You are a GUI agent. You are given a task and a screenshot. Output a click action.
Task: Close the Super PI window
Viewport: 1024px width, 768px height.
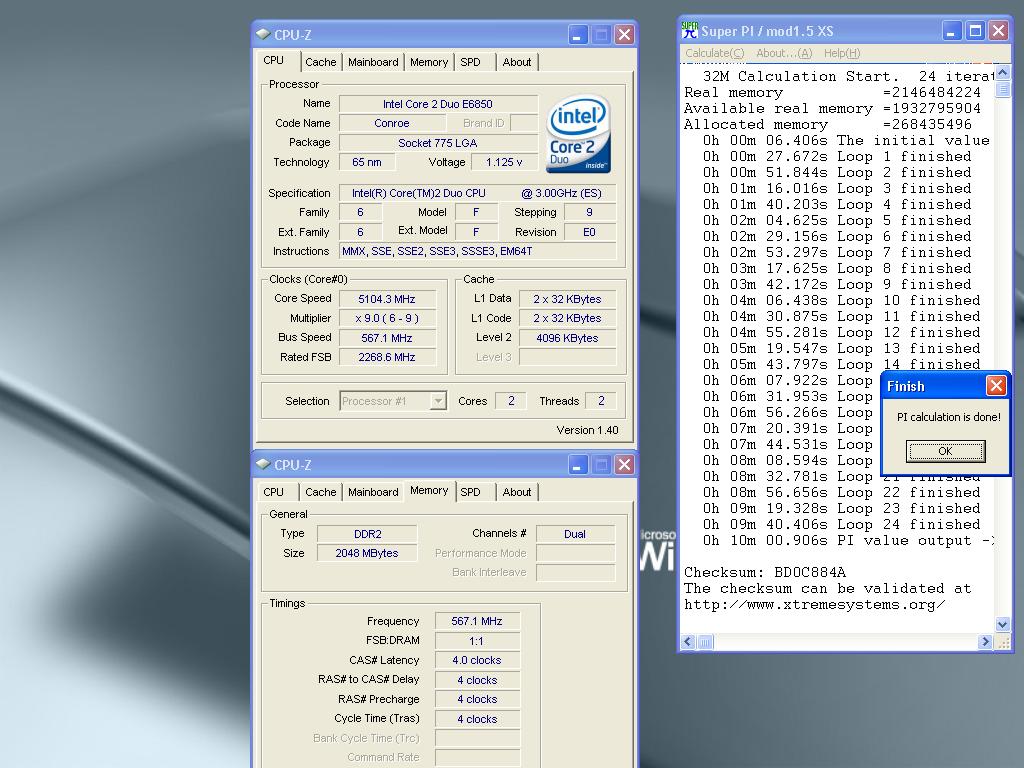point(999,31)
